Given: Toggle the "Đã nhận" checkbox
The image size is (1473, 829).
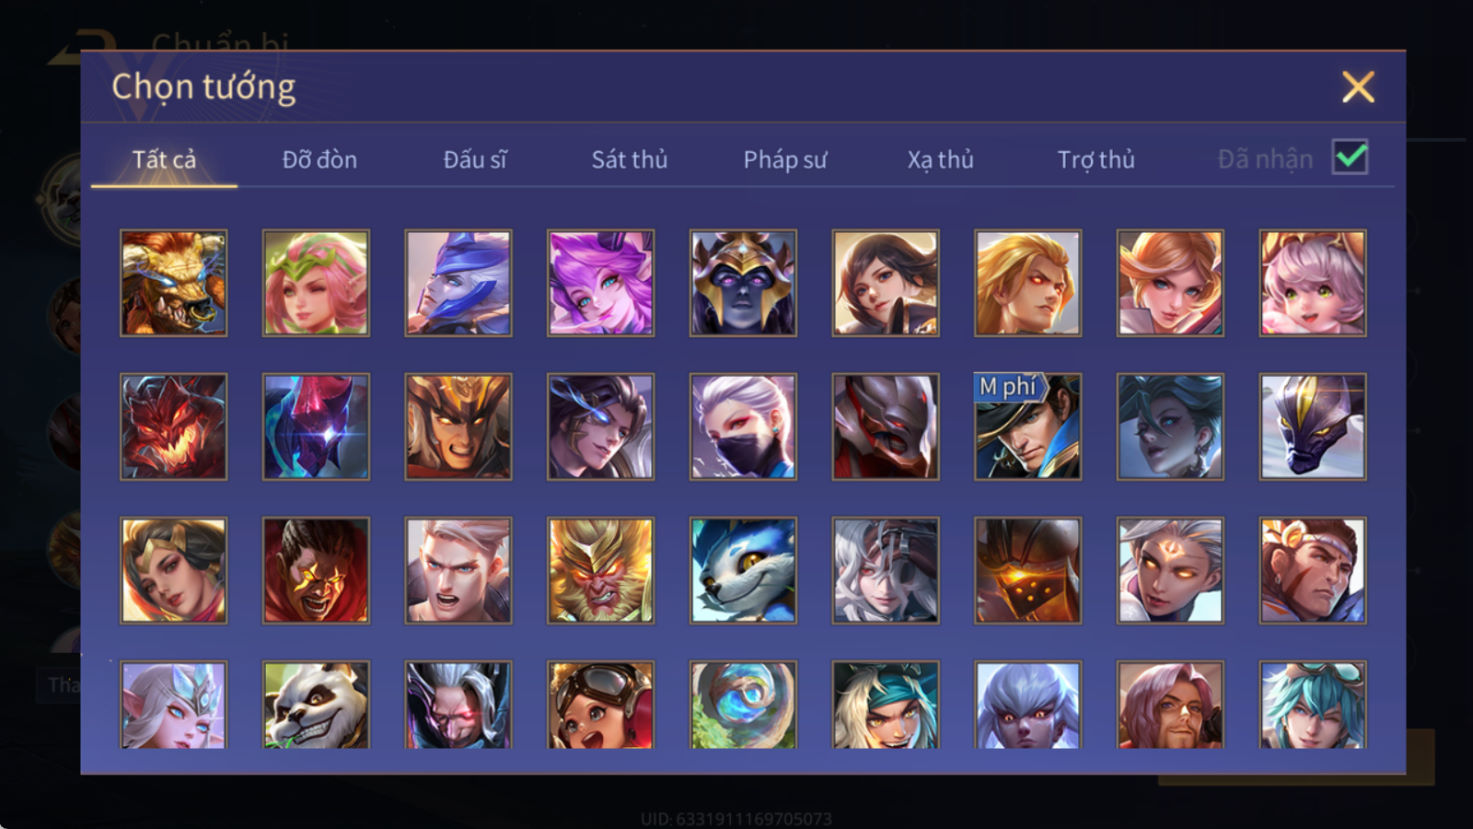Looking at the screenshot, I should pyautogui.click(x=1350, y=158).
